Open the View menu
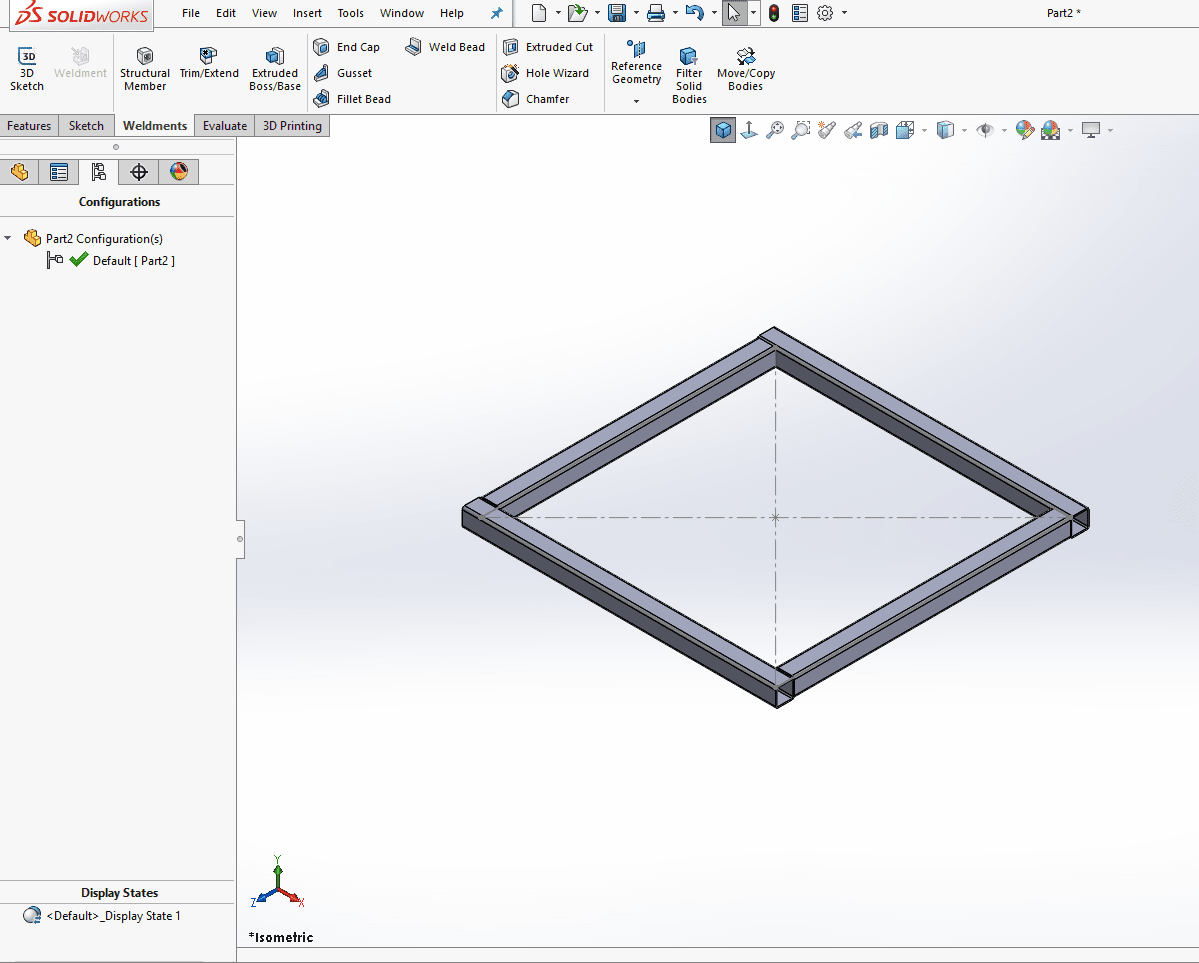This screenshot has width=1199, height=963. (265, 13)
